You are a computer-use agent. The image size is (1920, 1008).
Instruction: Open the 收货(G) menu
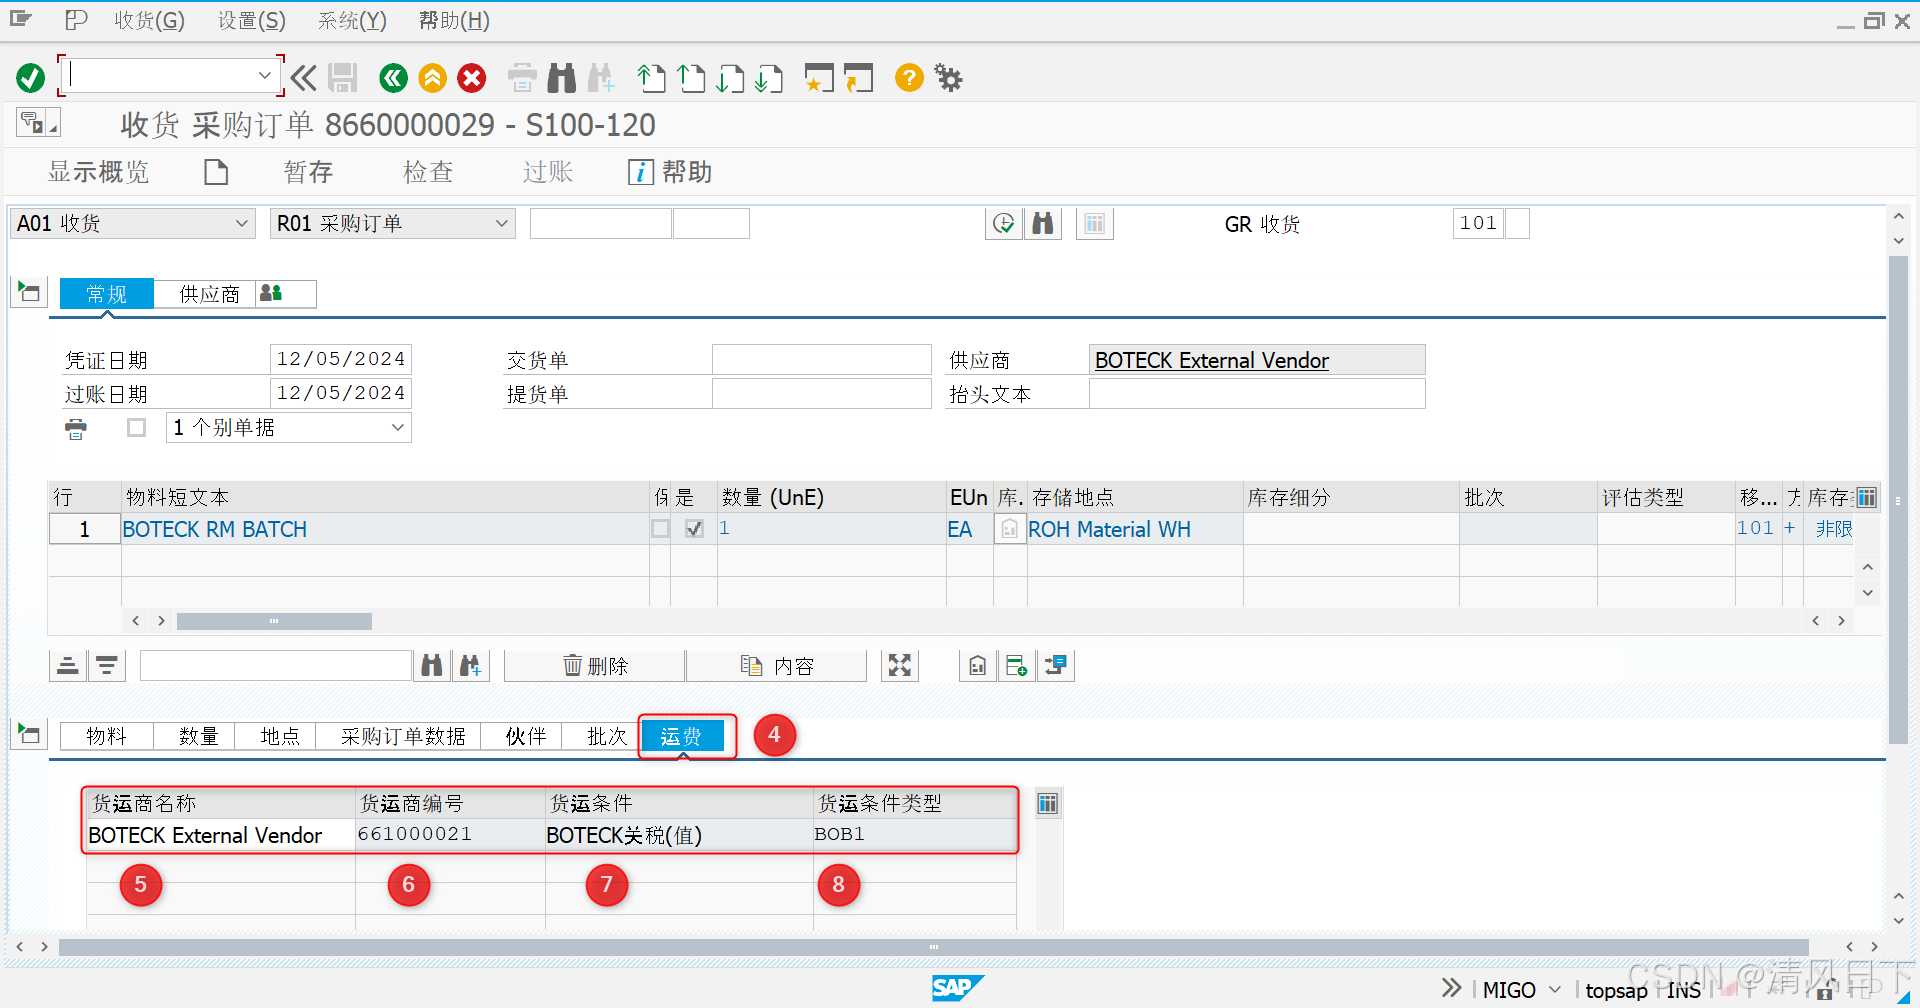point(149,20)
